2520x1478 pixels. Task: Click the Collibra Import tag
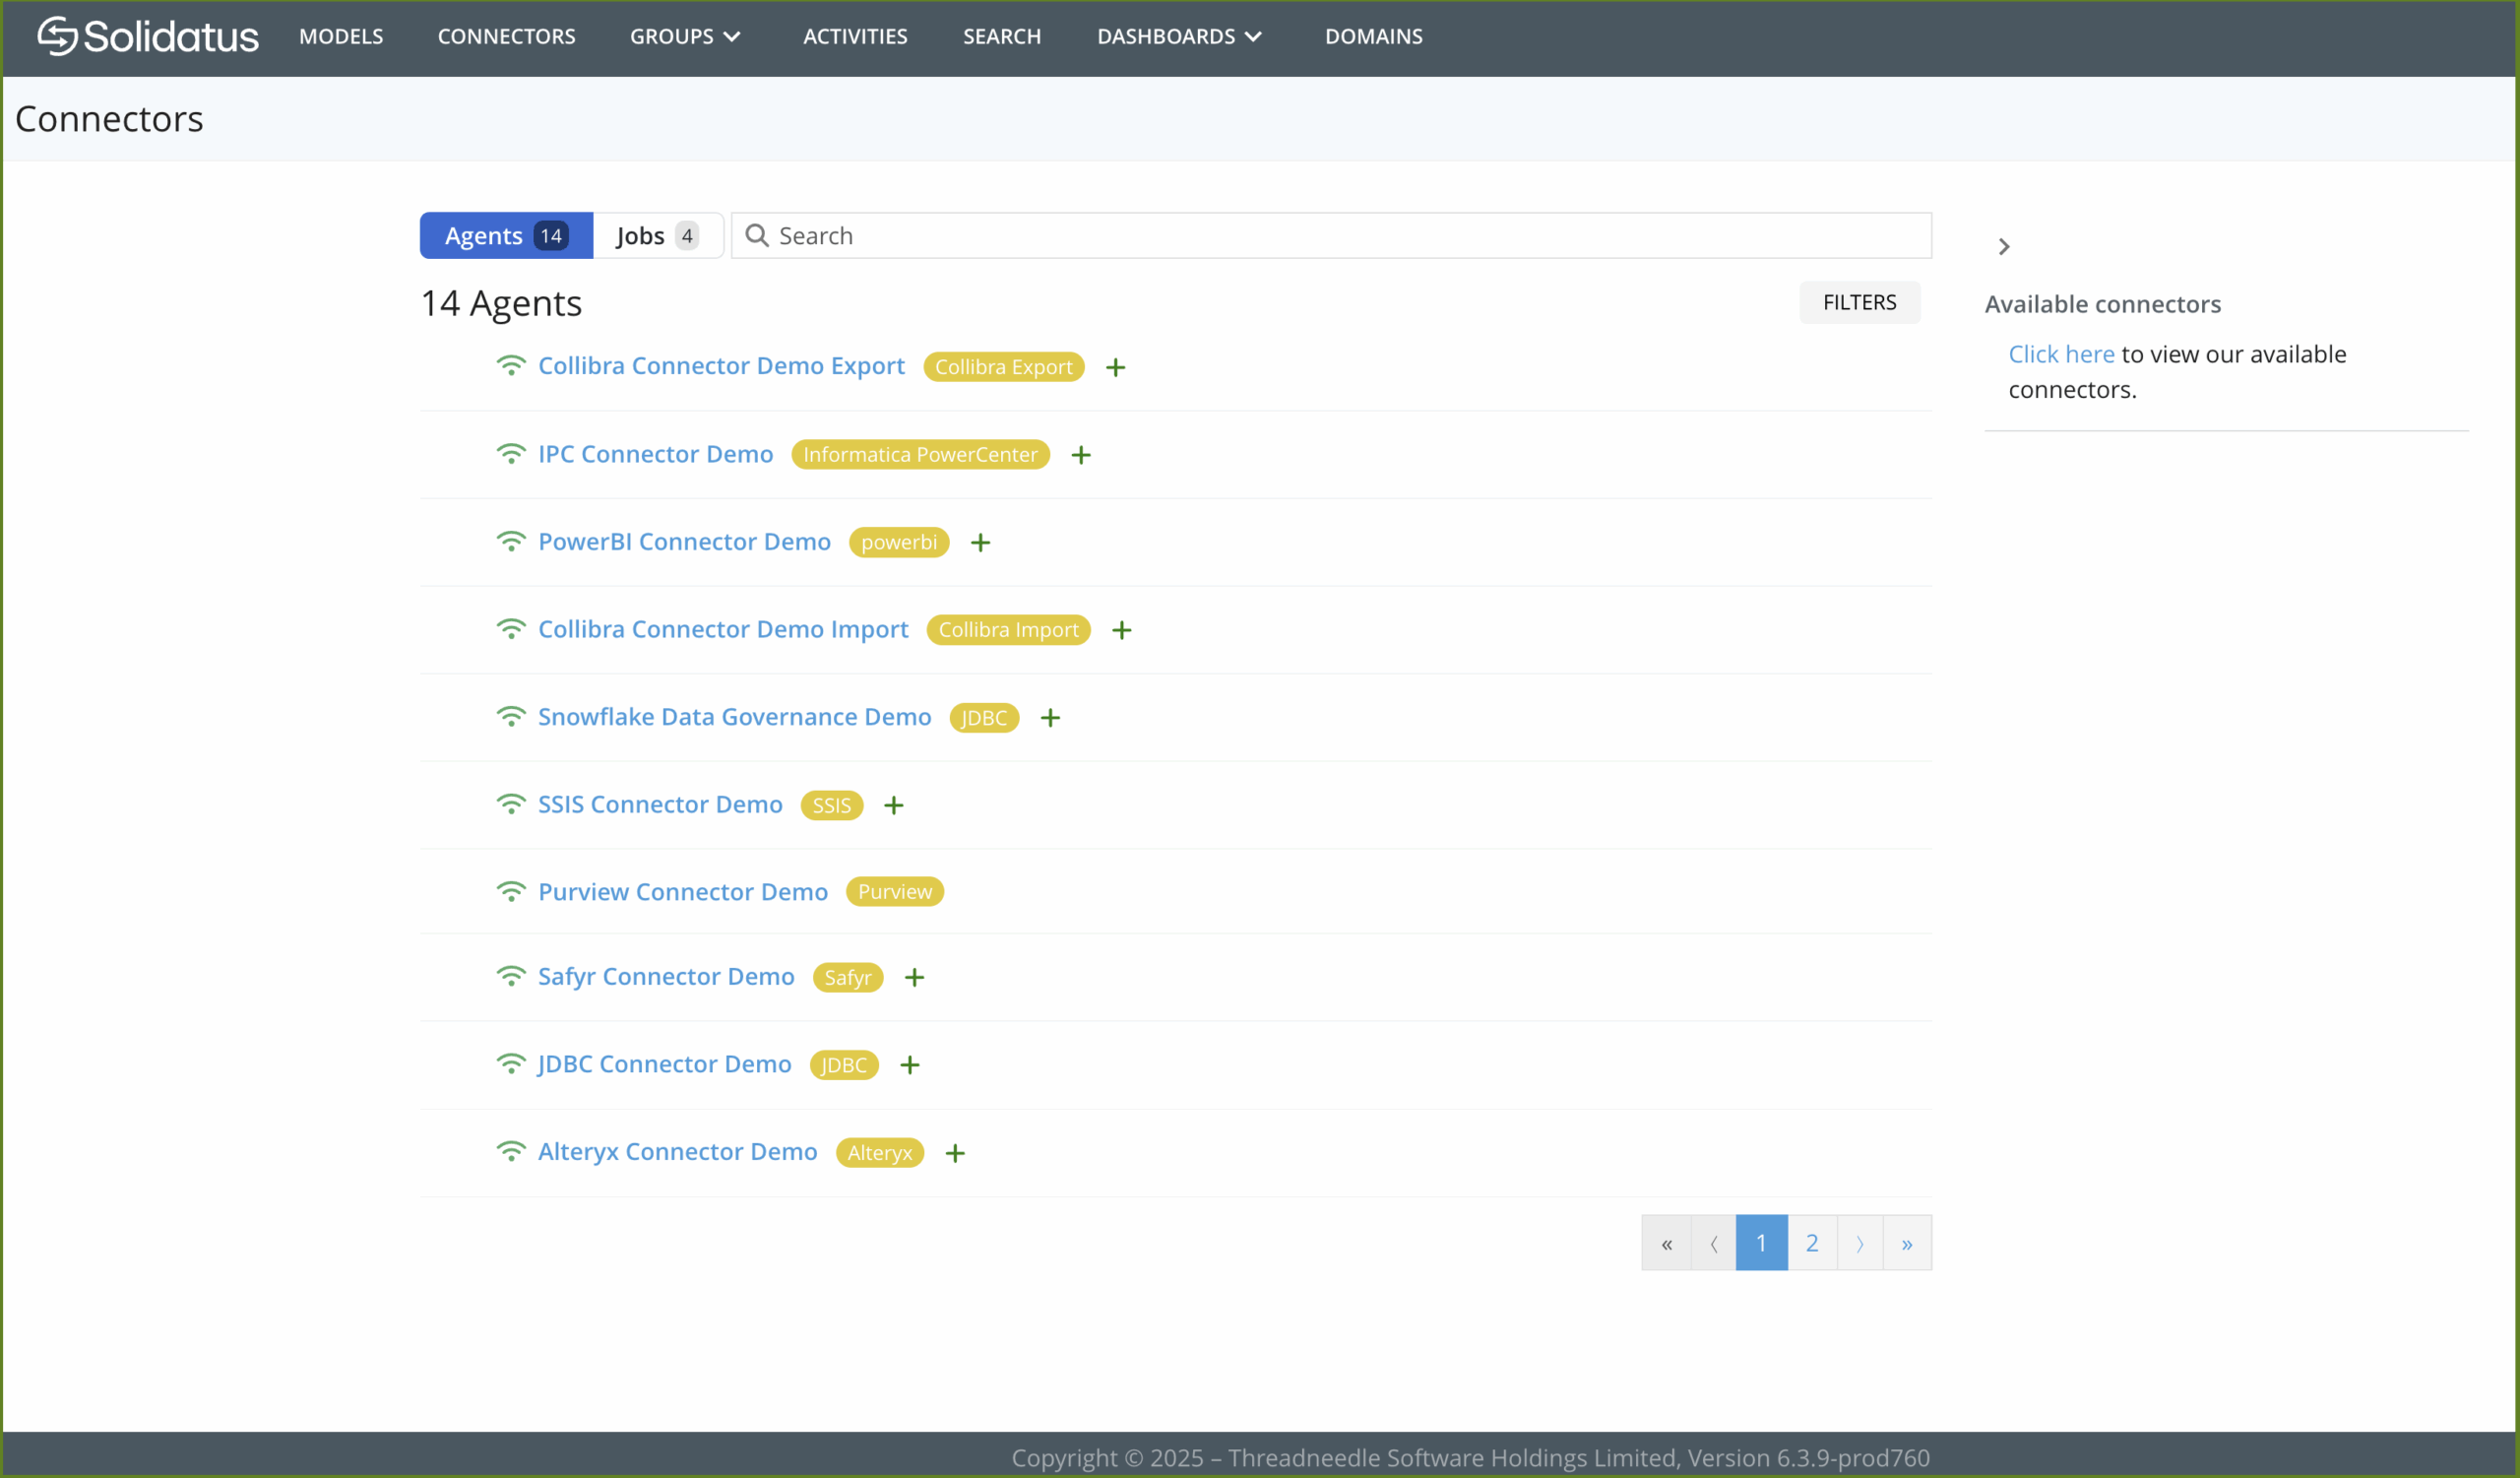tap(1009, 630)
